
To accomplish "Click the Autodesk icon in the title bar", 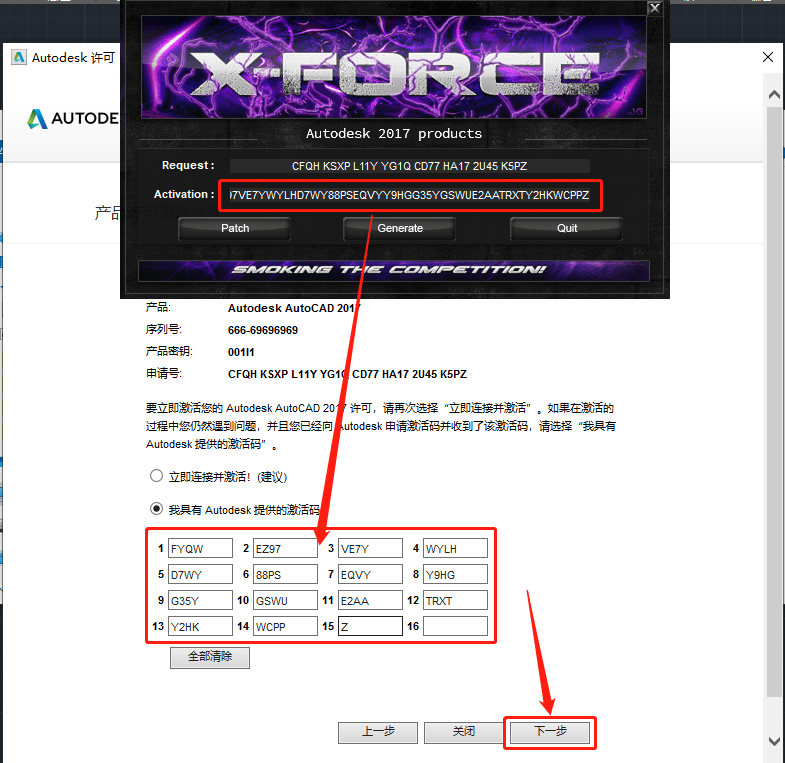I will click(x=19, y=58).
